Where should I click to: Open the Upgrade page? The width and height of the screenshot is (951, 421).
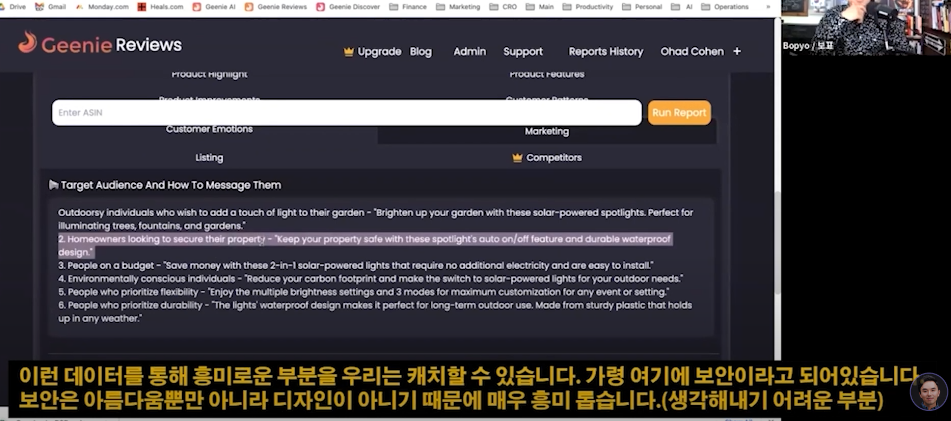point(379,52)
